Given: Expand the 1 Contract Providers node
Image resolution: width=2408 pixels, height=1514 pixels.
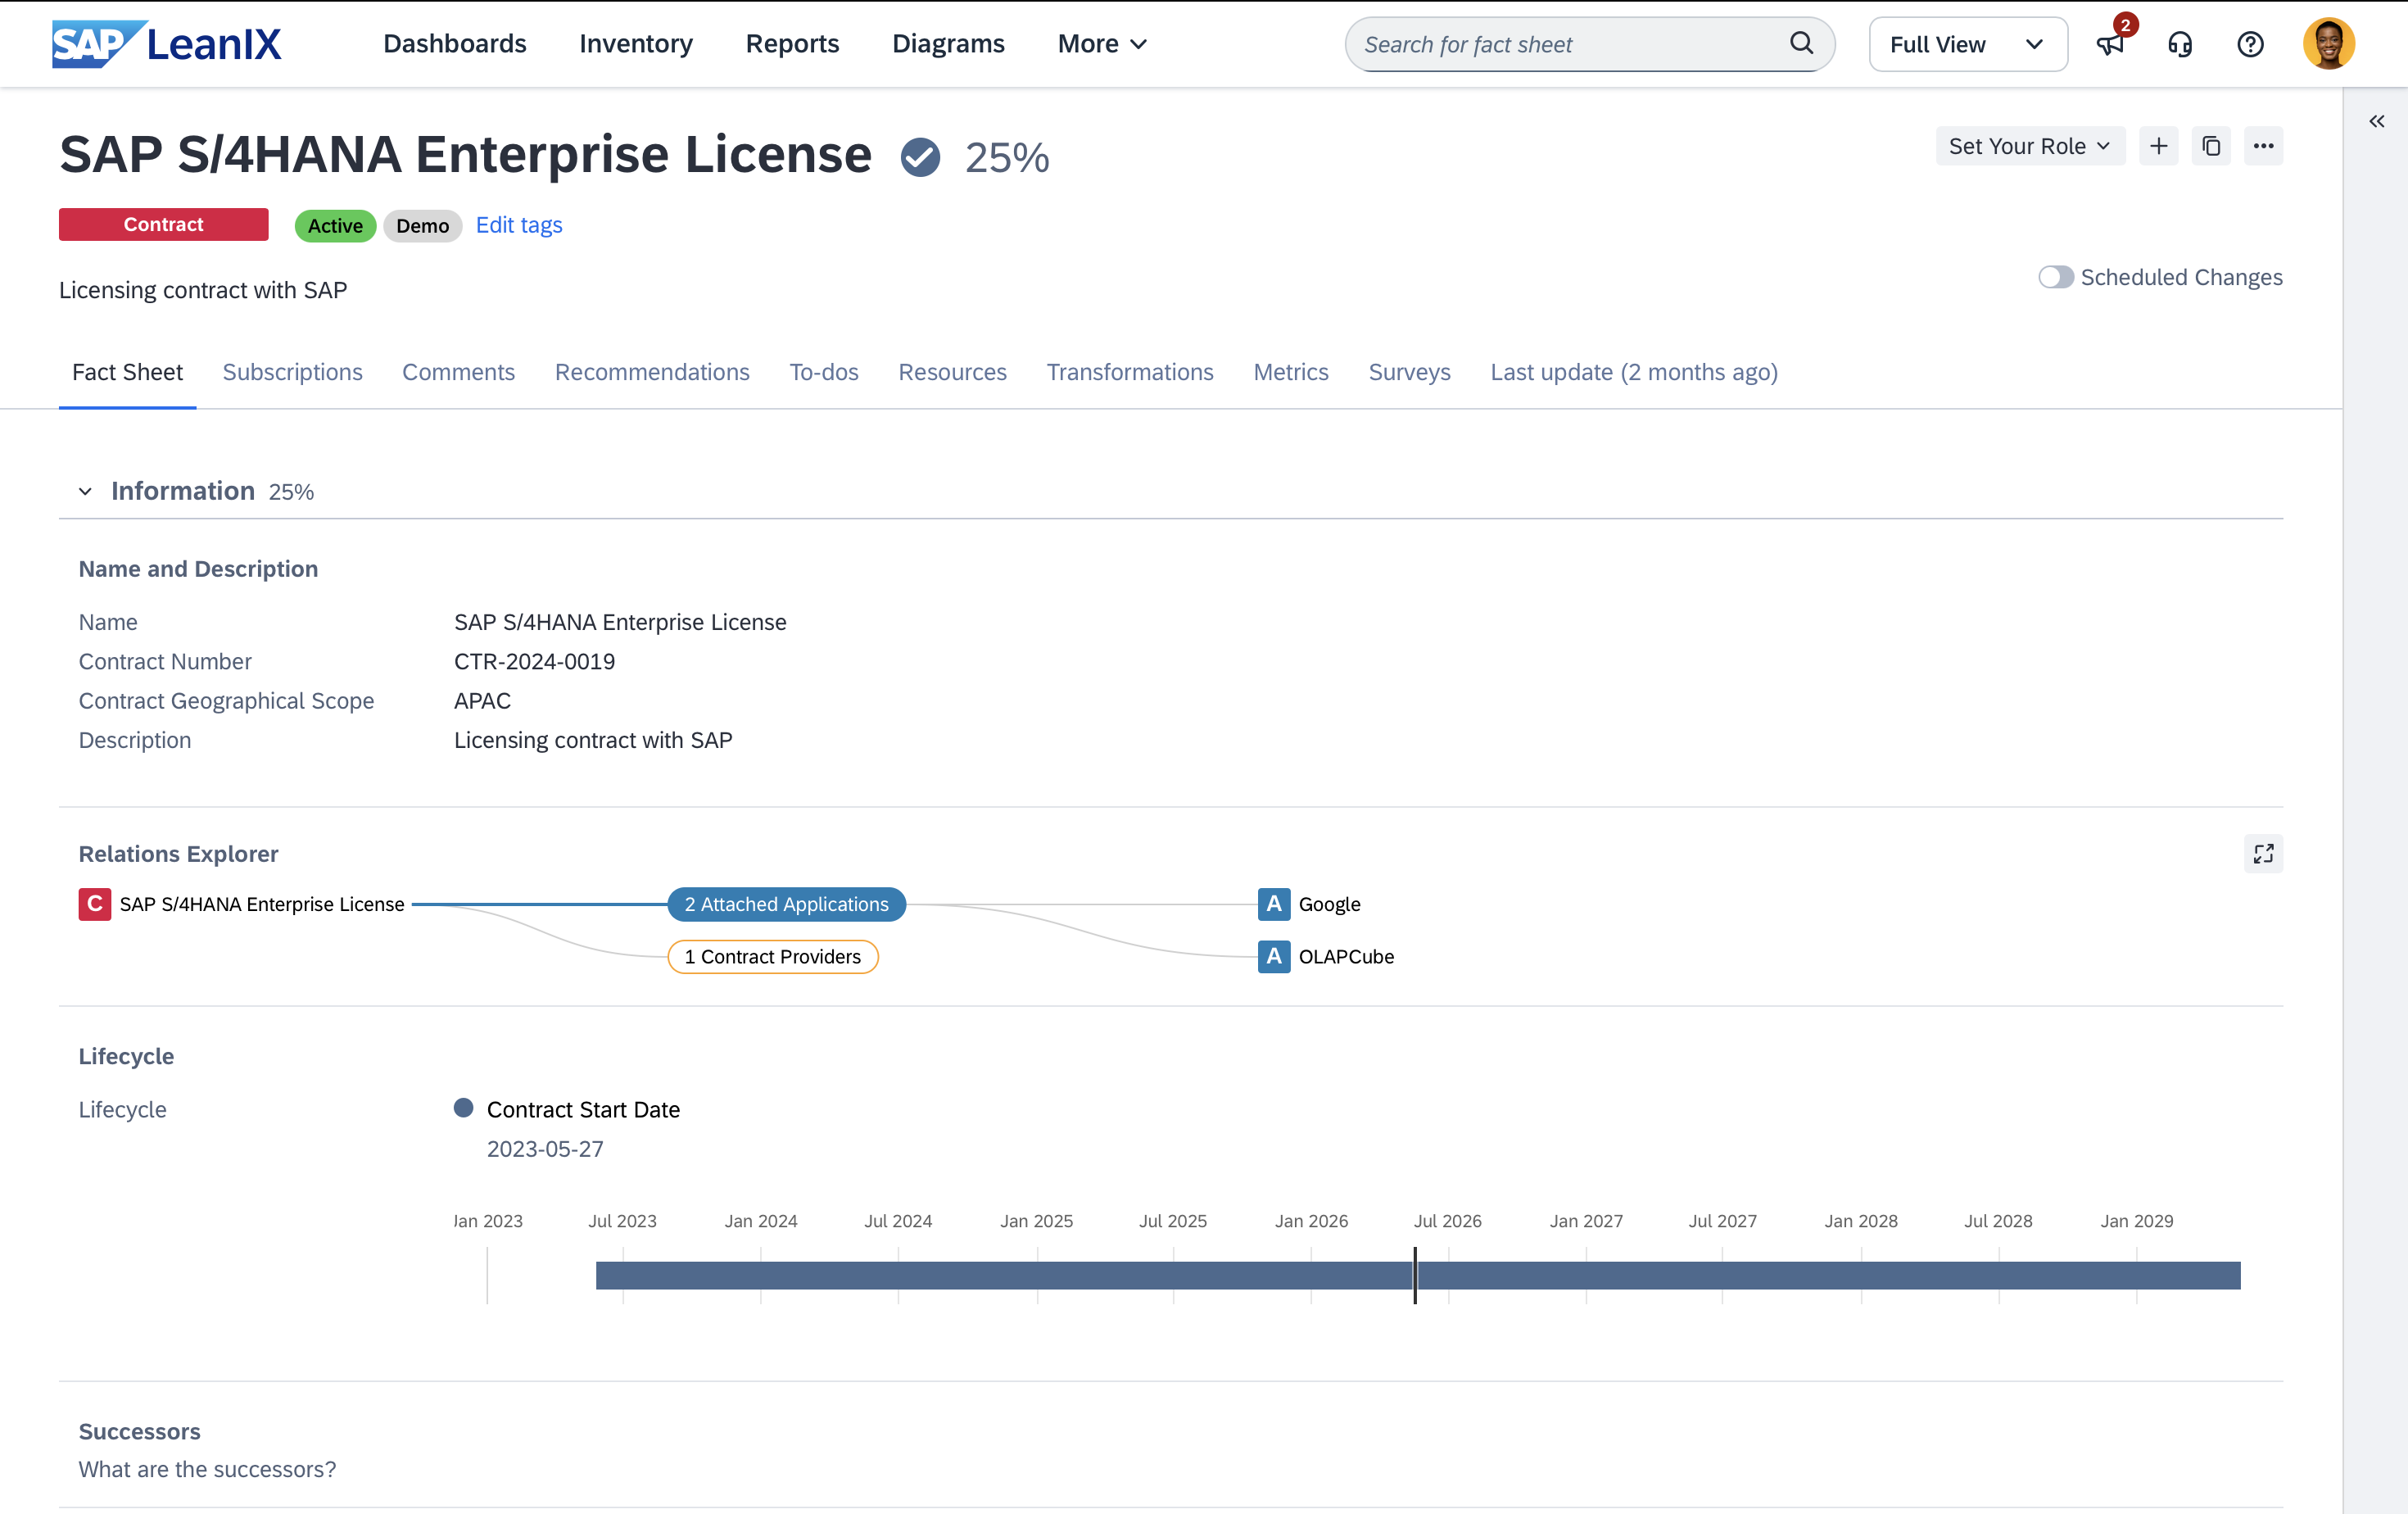Looking at the screenshot, I should (x=772, y=956).
